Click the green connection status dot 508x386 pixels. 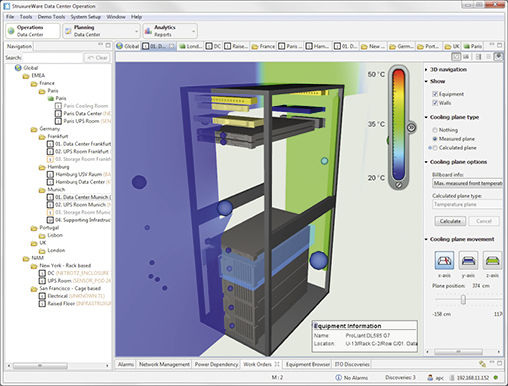tap(496, 378)
